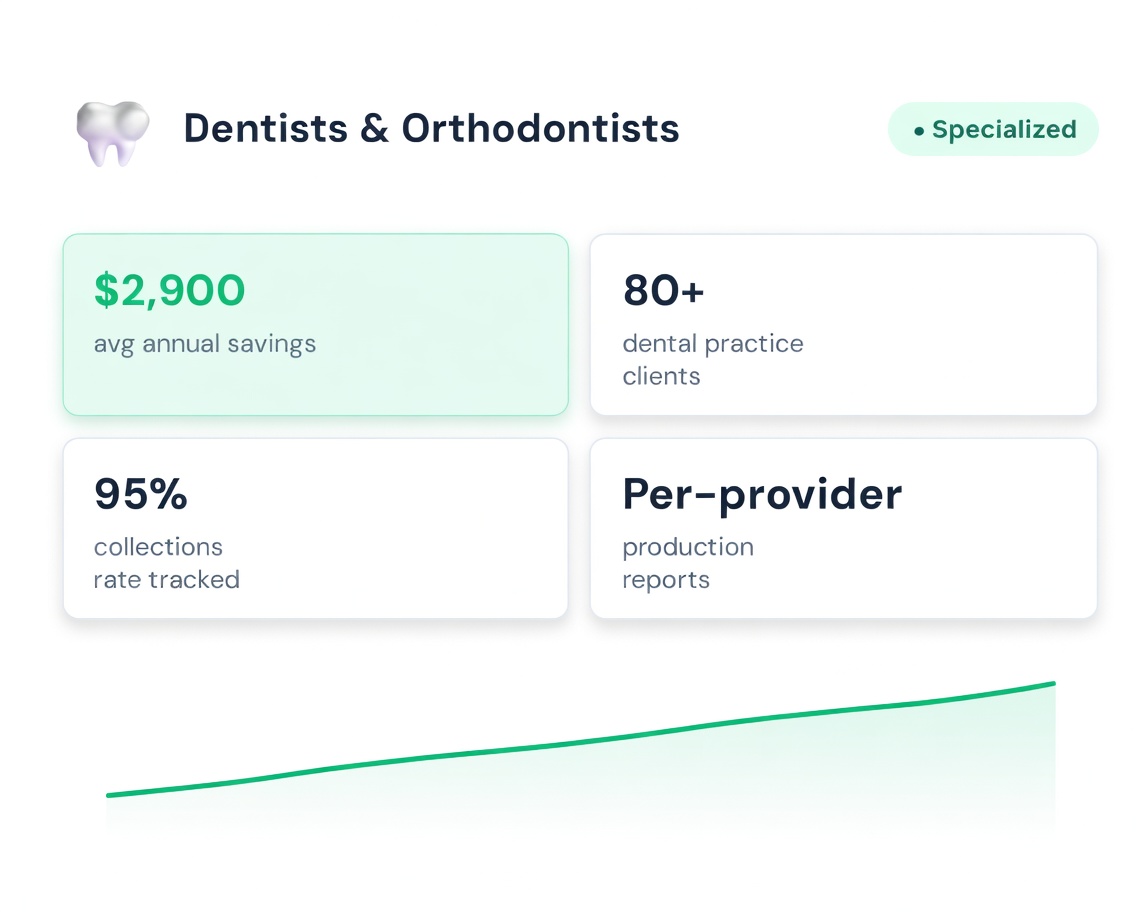Click the avg annual savings label
Viewport: 1136px width, 912px height.
click(x=204, y=344)
